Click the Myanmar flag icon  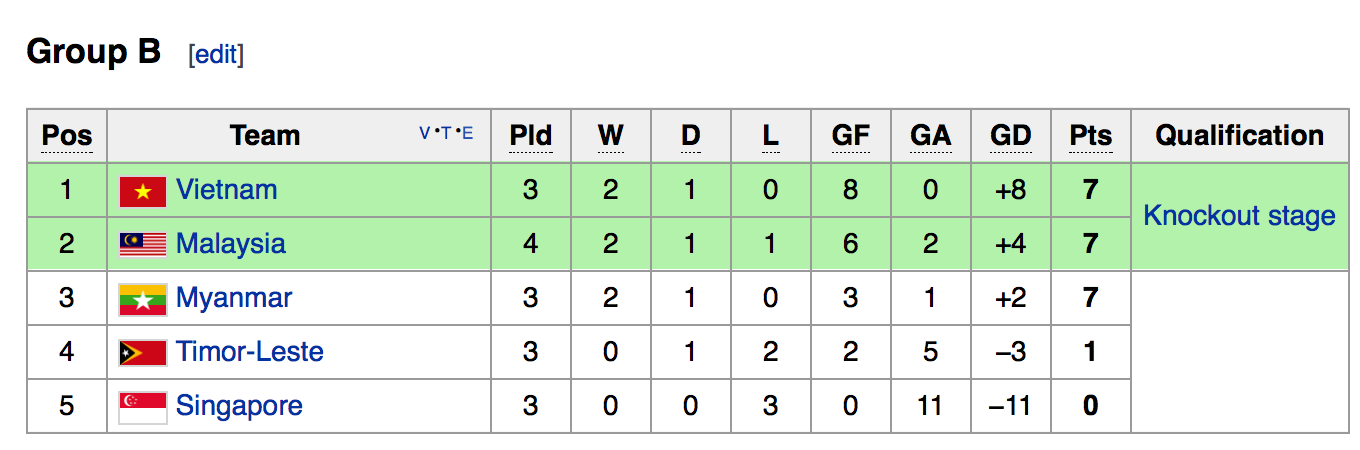tap(142, 299)
